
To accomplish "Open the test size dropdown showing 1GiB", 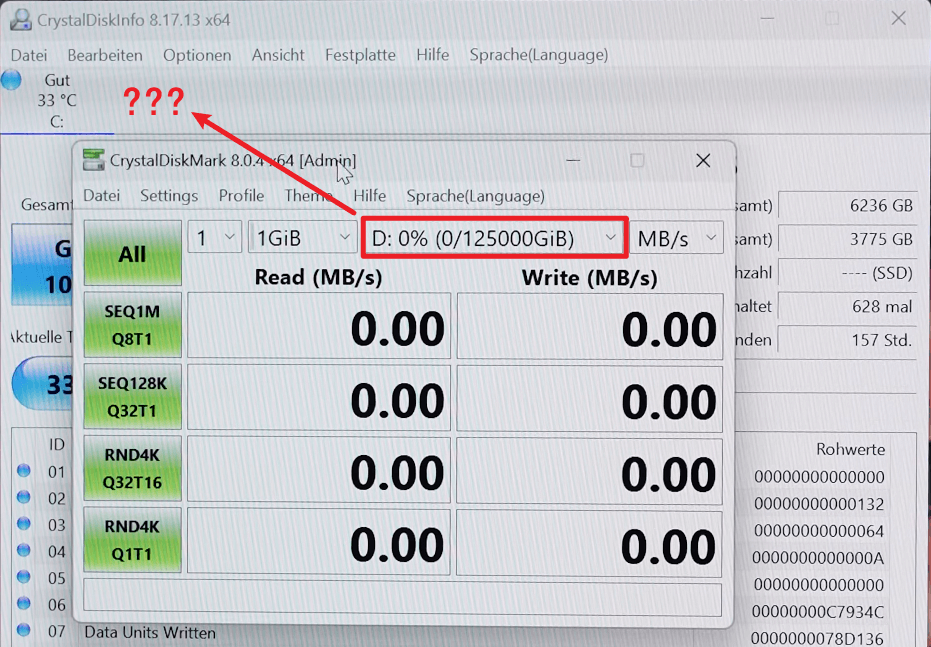I will (x=303, y=238).
